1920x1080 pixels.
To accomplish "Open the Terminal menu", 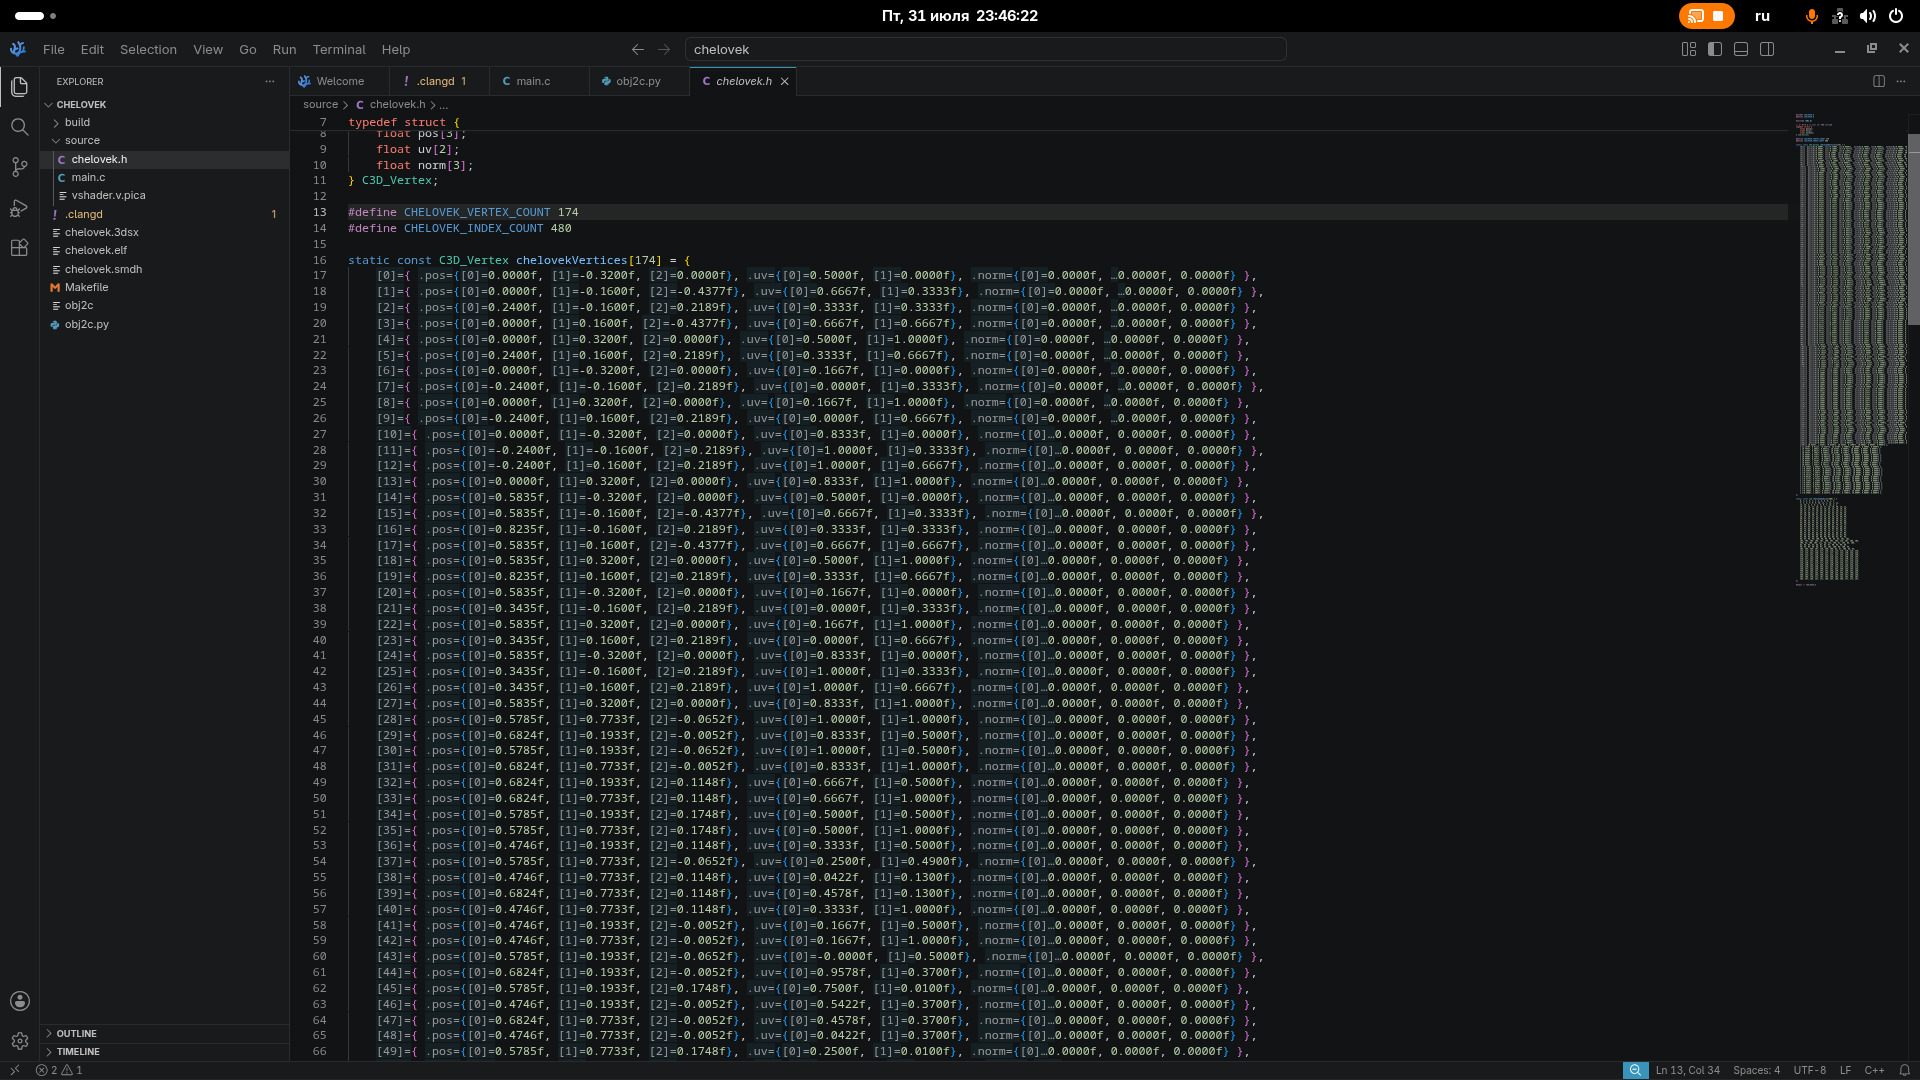I will (x=339, y=49).
